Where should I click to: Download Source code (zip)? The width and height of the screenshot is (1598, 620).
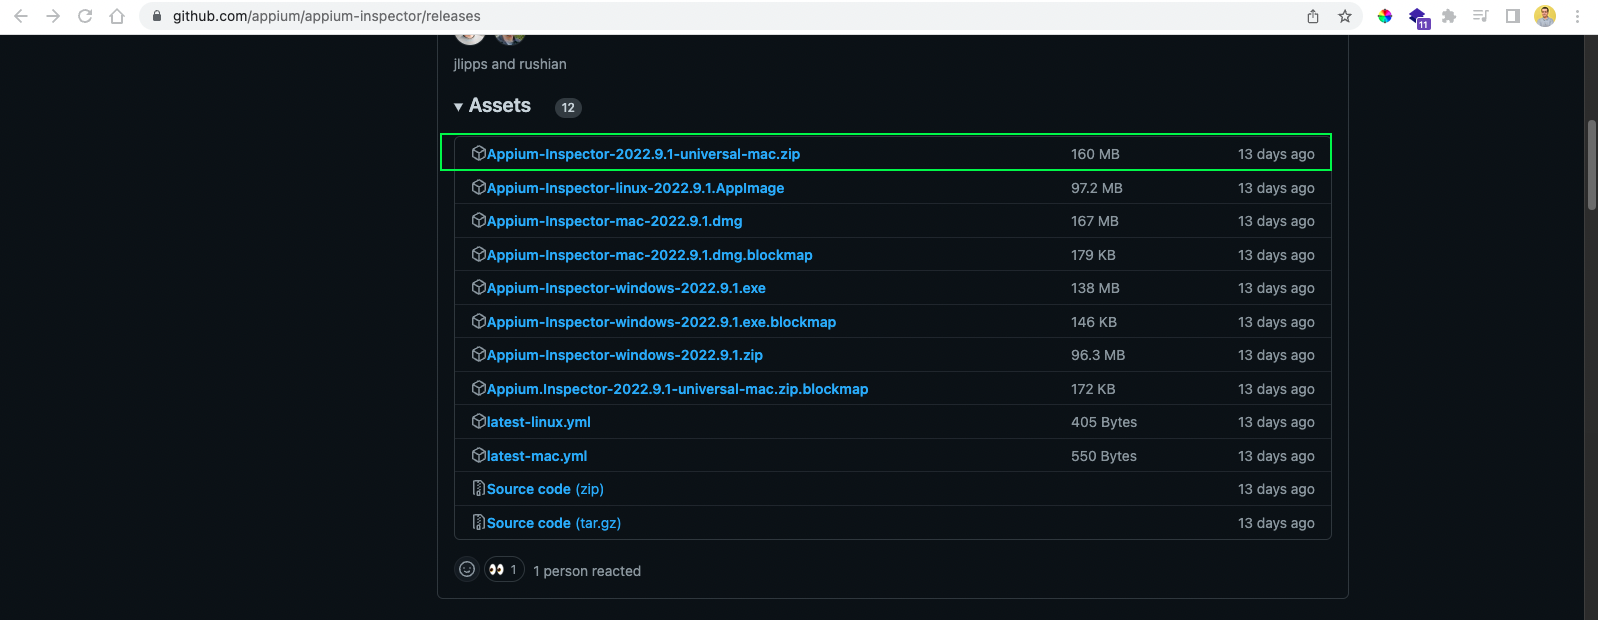coord(545,489)
